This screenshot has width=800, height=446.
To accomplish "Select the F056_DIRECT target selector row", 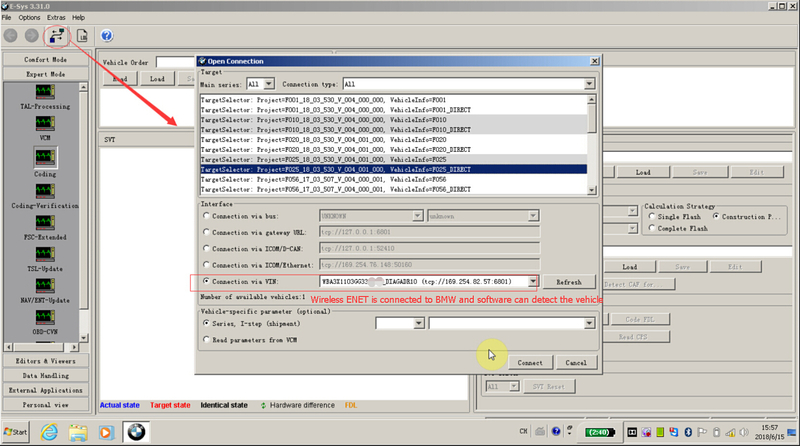I will (393, 189).
